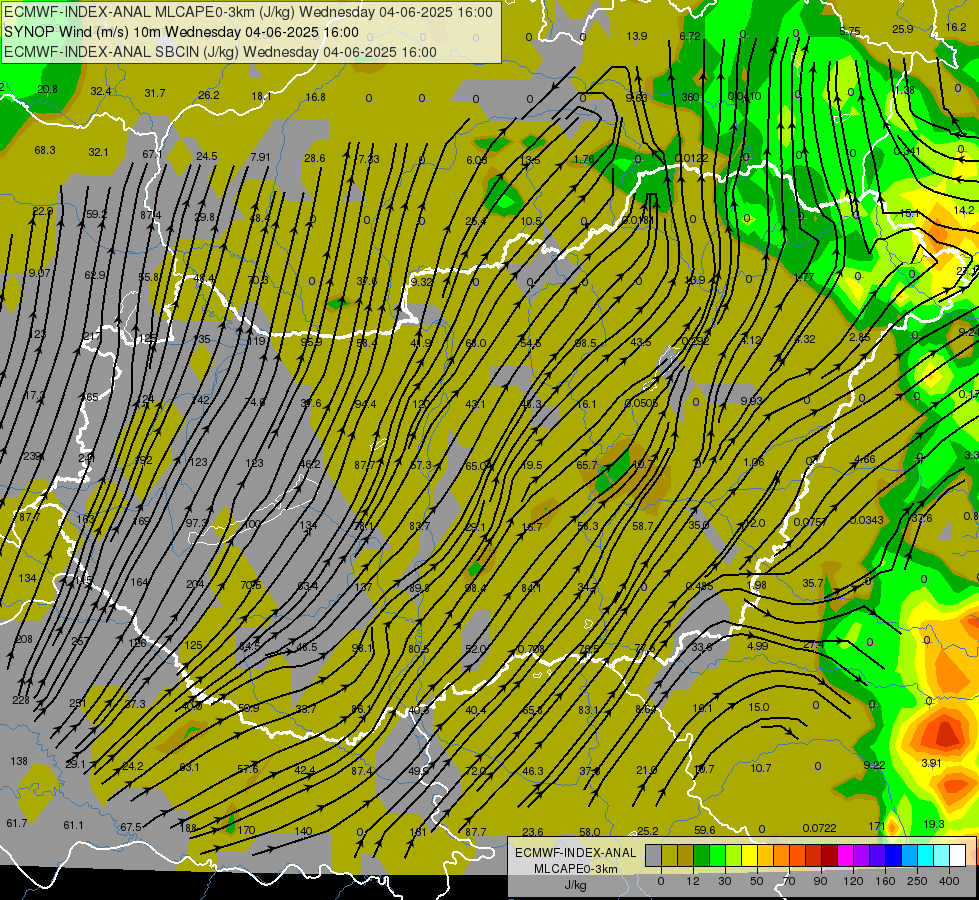Click data value 95.9
The image size is (979, 900).
[311, 342]
